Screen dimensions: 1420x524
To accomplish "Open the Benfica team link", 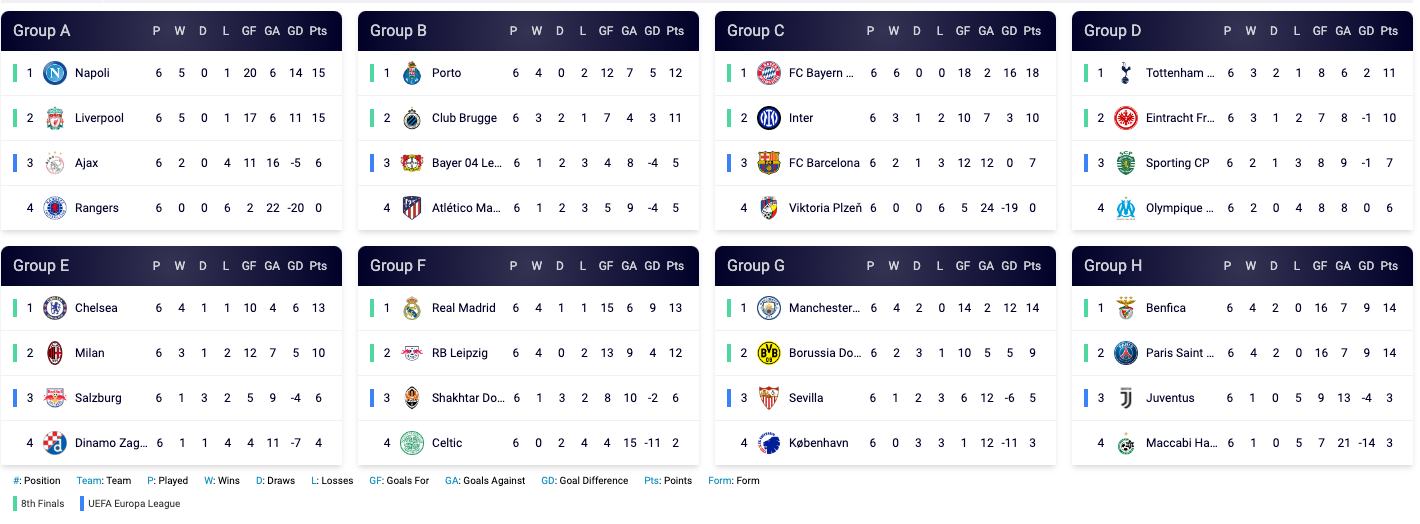I will point(1165,308).
